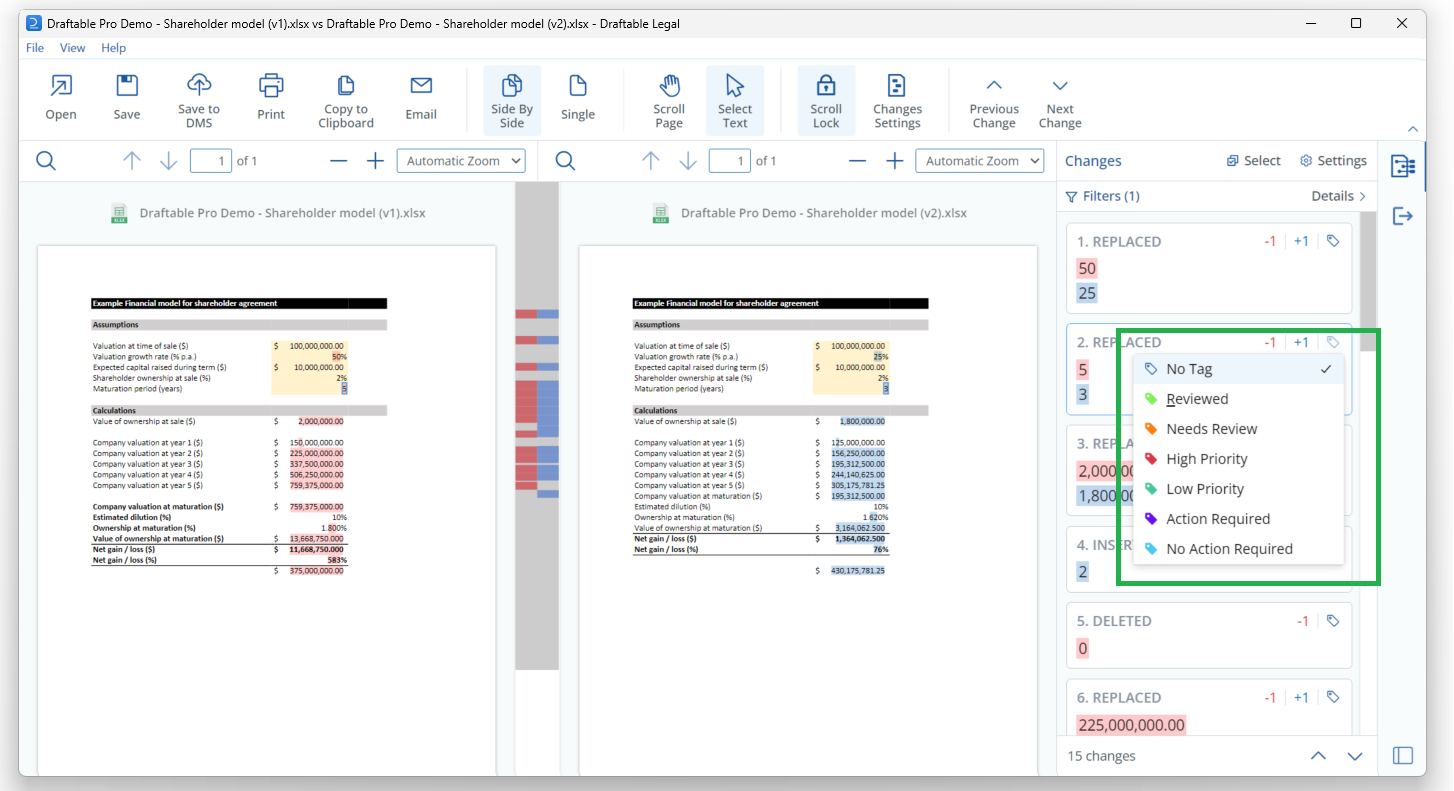This screenshot has width=1454, height=791.
Task: Open tag menu for change 6 REPLACED
Action: pos(1333,697)
